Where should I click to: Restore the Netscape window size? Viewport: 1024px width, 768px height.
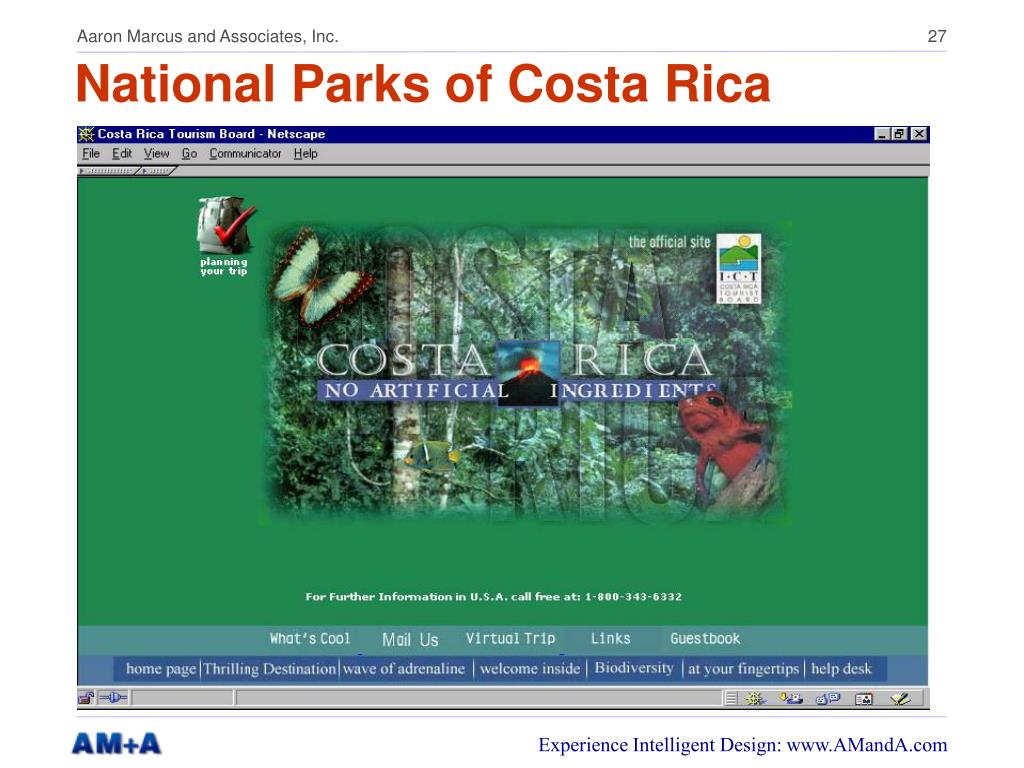[x=899, y=134]
